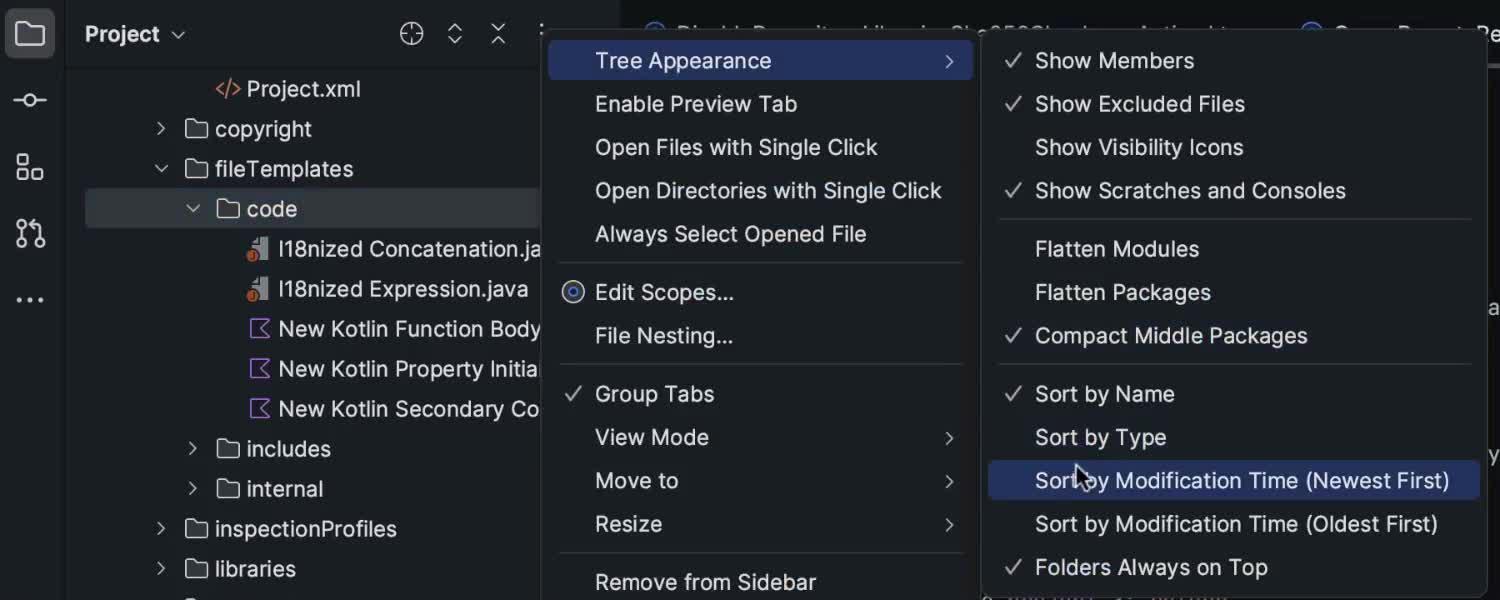Select the Locate Opened File crosshair icon
The width and height of the screenshot is (1500, 600).
[411, 33]
